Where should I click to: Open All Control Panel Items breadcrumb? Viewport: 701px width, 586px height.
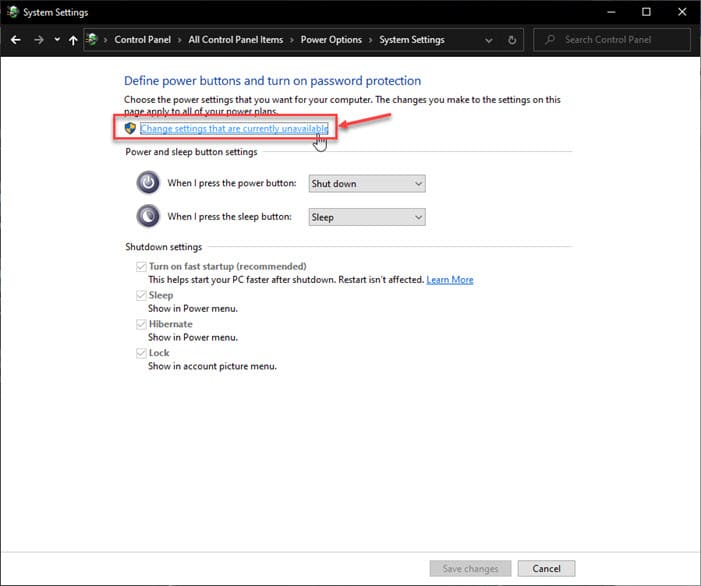pyautogui.click(x=236, y=39)
